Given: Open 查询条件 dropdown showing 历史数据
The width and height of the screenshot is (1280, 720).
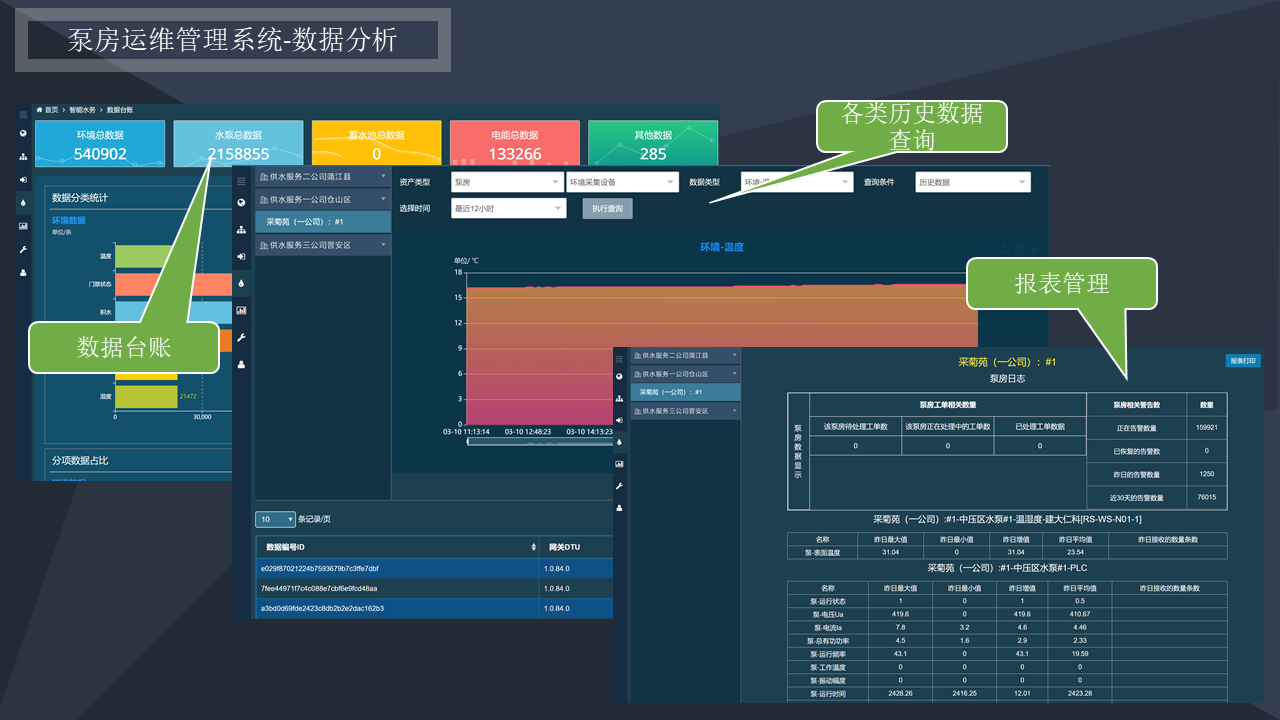Looking at the screenshot, I should tap(973, 182).
